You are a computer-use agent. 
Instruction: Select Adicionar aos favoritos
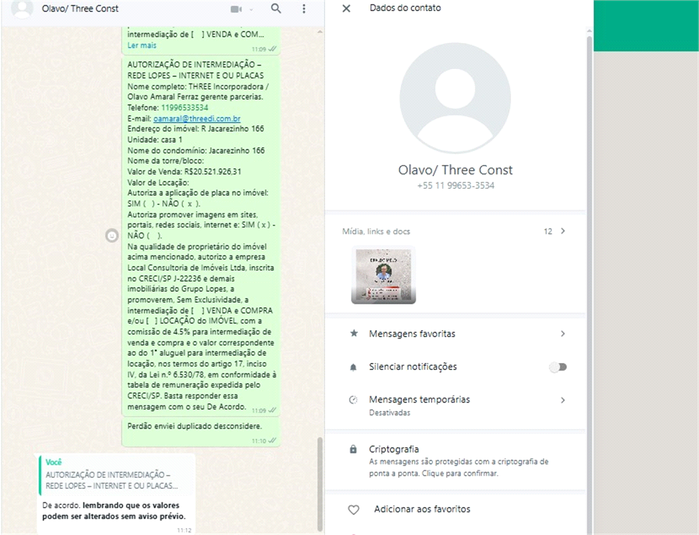tap(422, 509)
